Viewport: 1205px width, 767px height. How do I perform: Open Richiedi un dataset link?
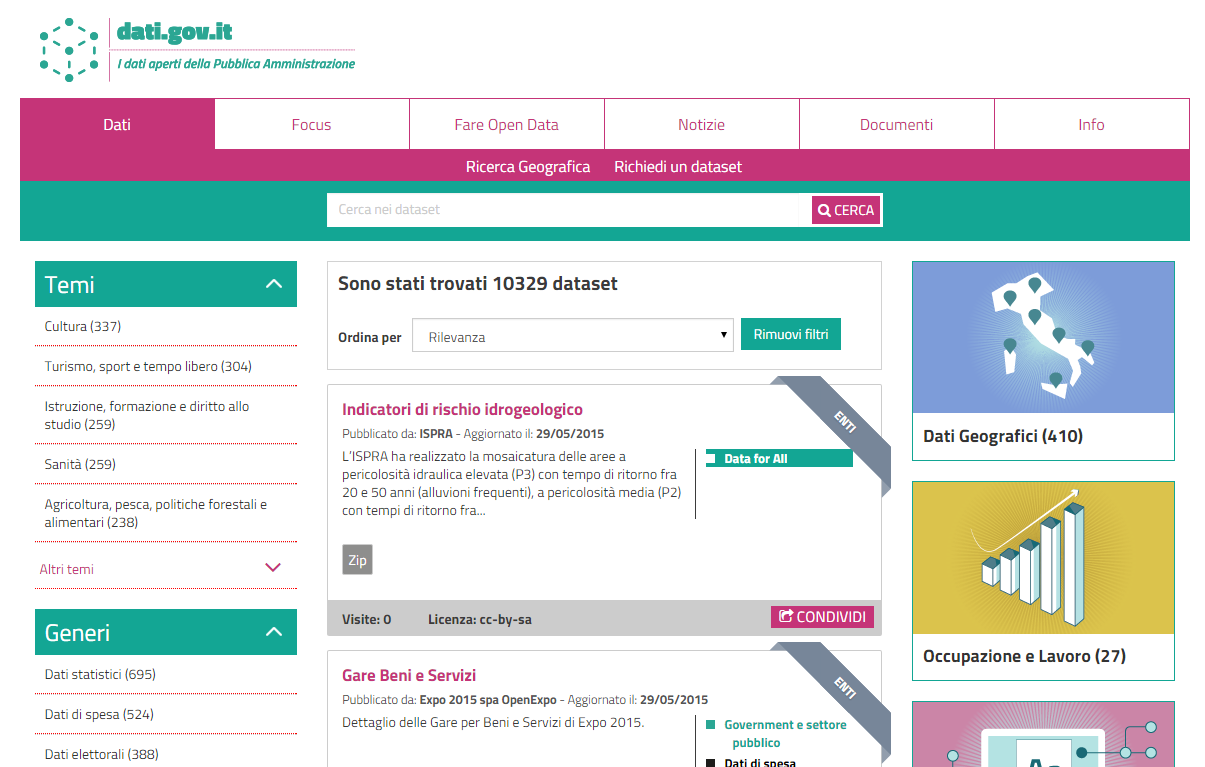click(678, 167)
